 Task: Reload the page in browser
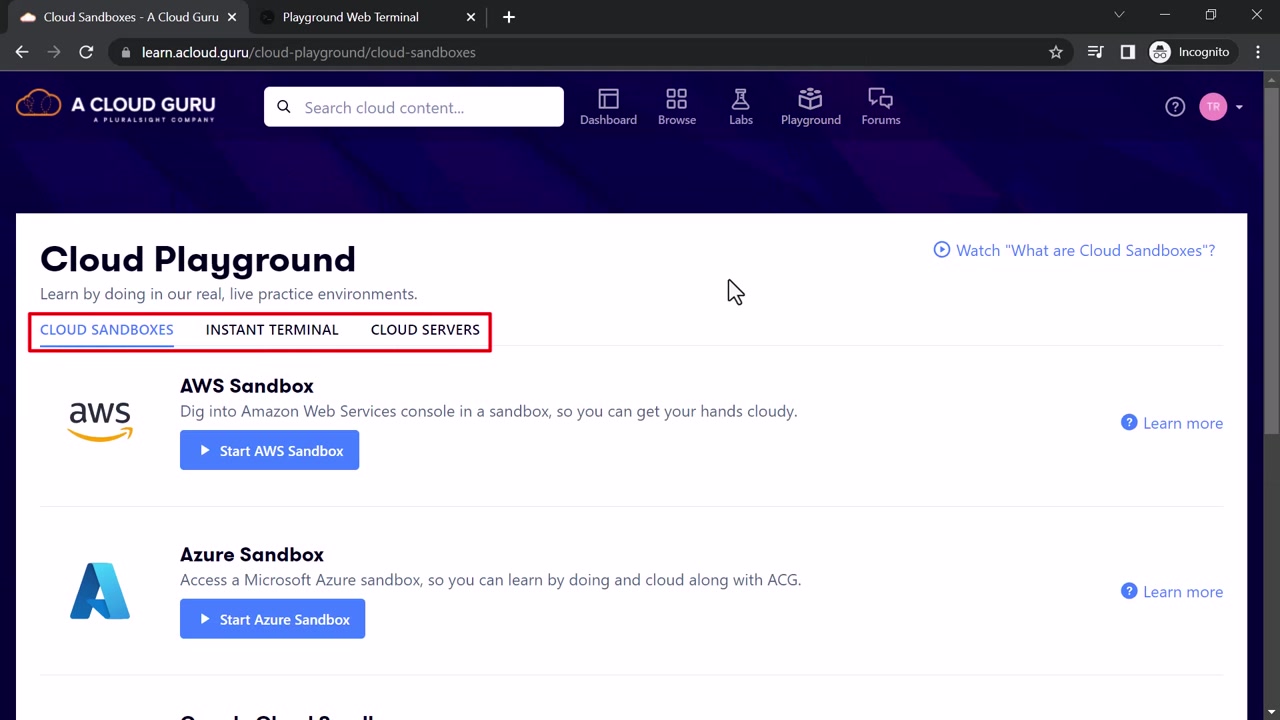tap(86, 52)
